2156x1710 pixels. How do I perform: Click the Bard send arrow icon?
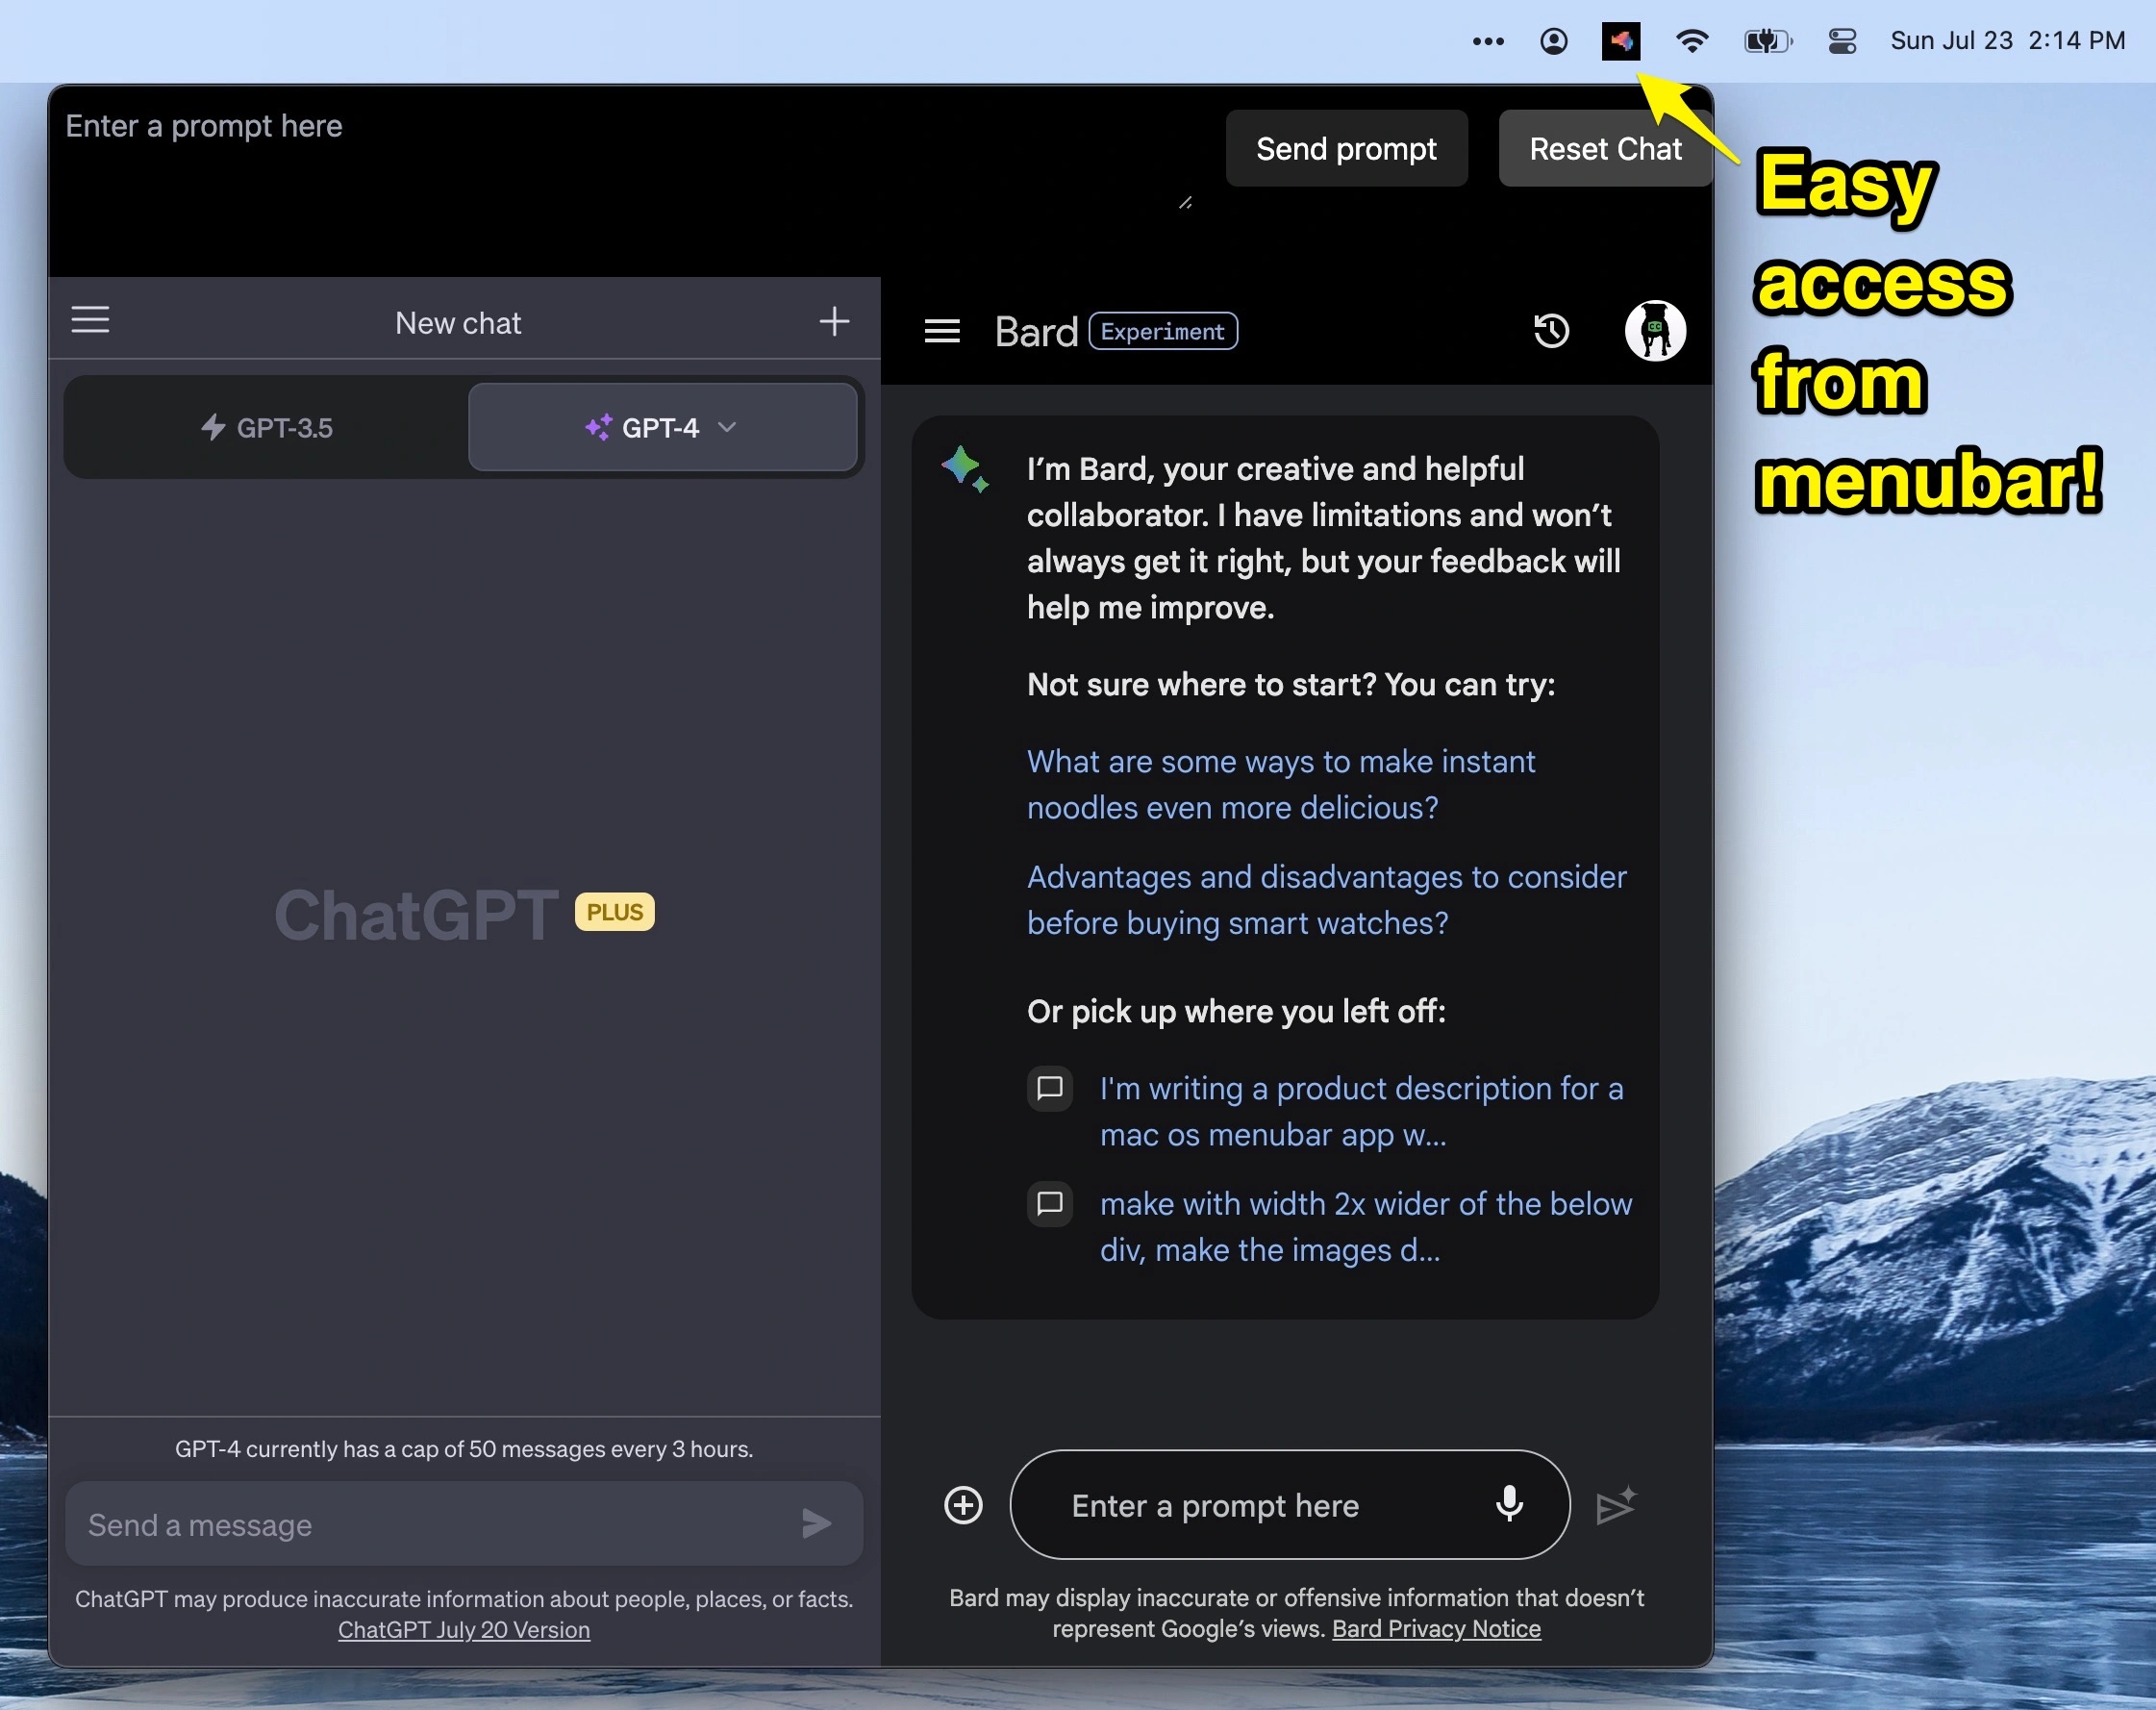[x=1615, y=1505]
